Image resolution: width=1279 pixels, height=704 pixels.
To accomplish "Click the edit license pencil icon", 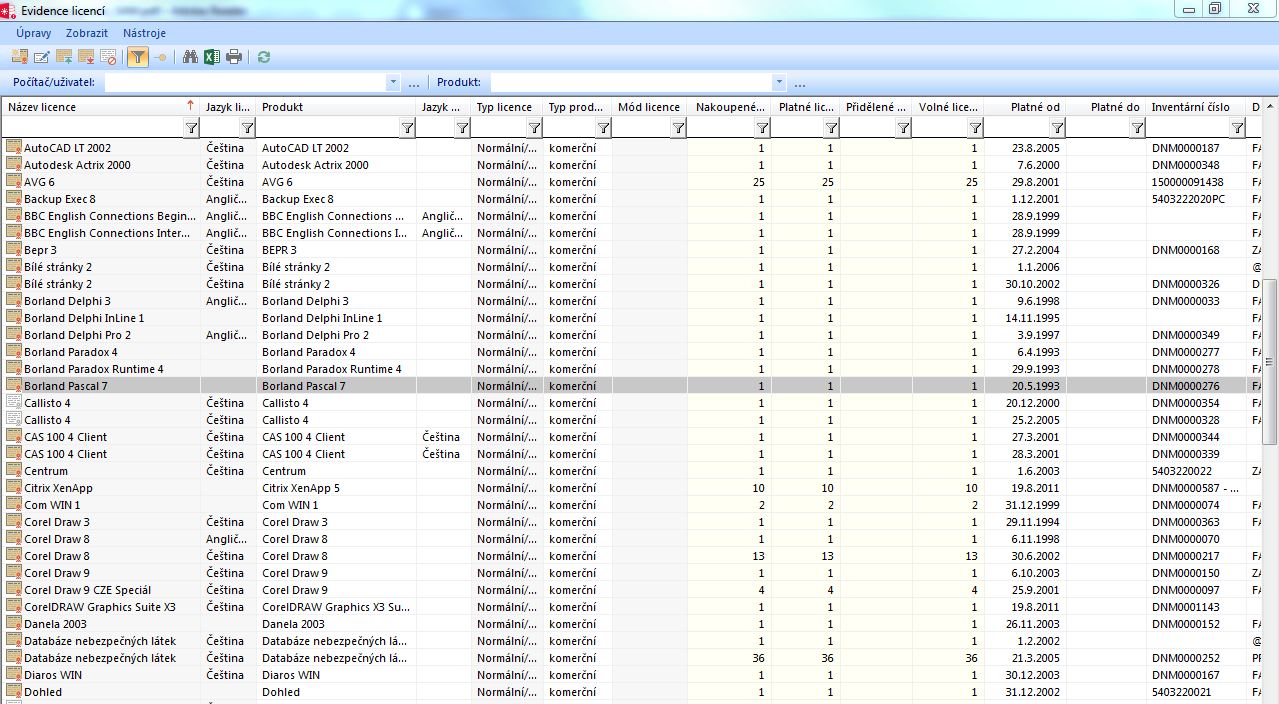I will tap(42, 57).
